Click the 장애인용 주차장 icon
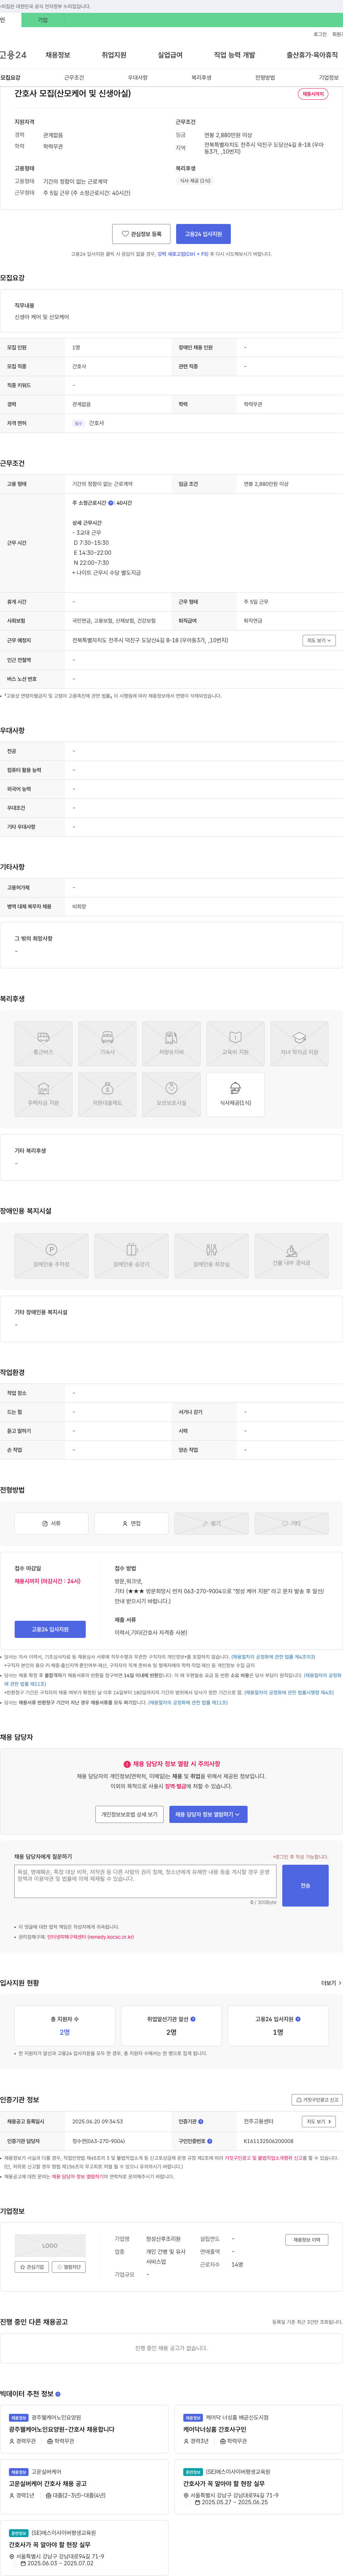 [x=51, y=1256]
